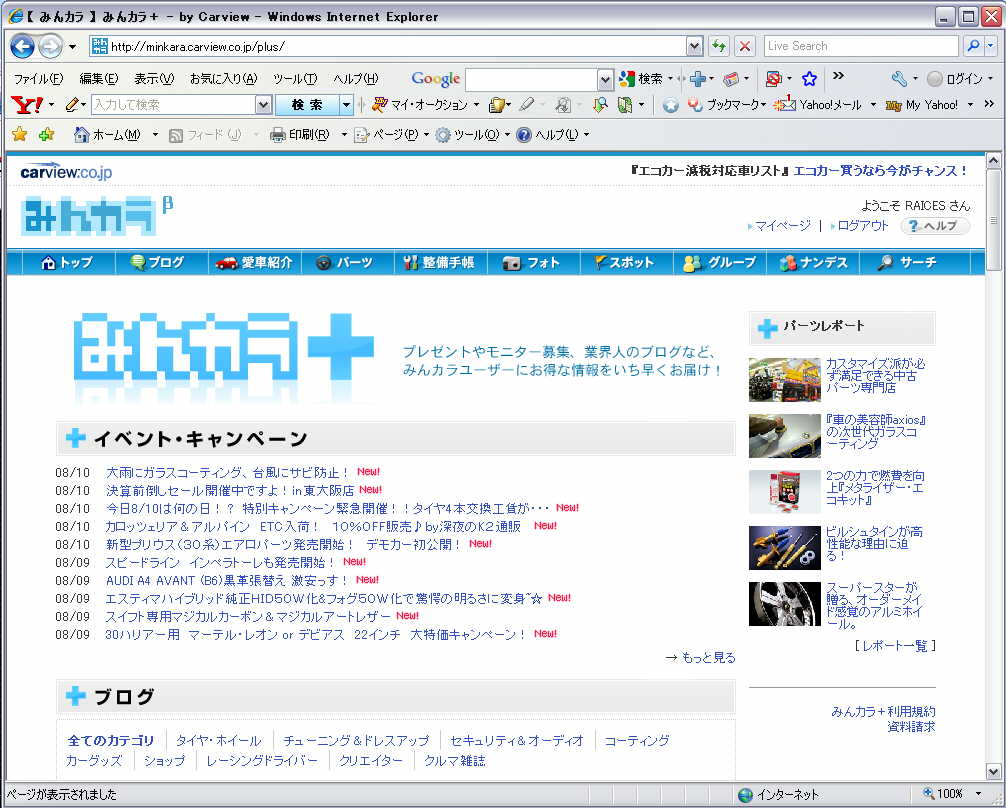Click the Internet zone globe in status bar
This screenshot has width=1006, height=808.
click(x=745, y=795)
